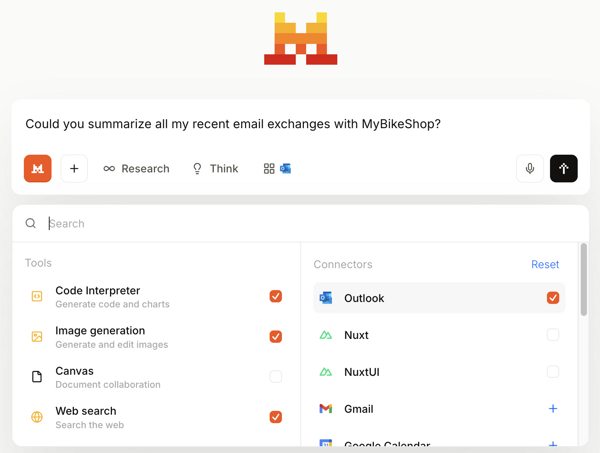Click the Image generation icon
This screenshot has width=600, height=453.
[x=37, y=336]
